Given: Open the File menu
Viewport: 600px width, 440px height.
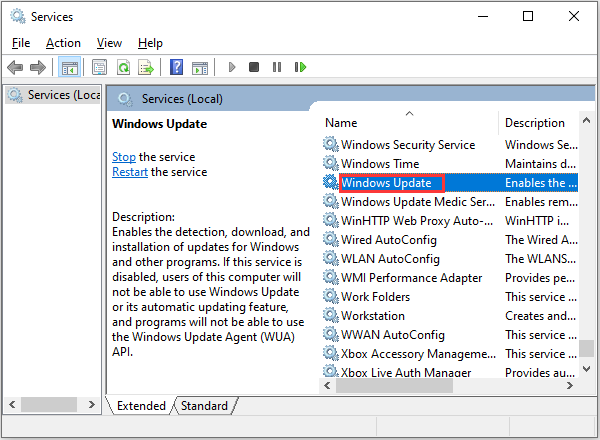Looking at the screenshot, I should 21,43.
